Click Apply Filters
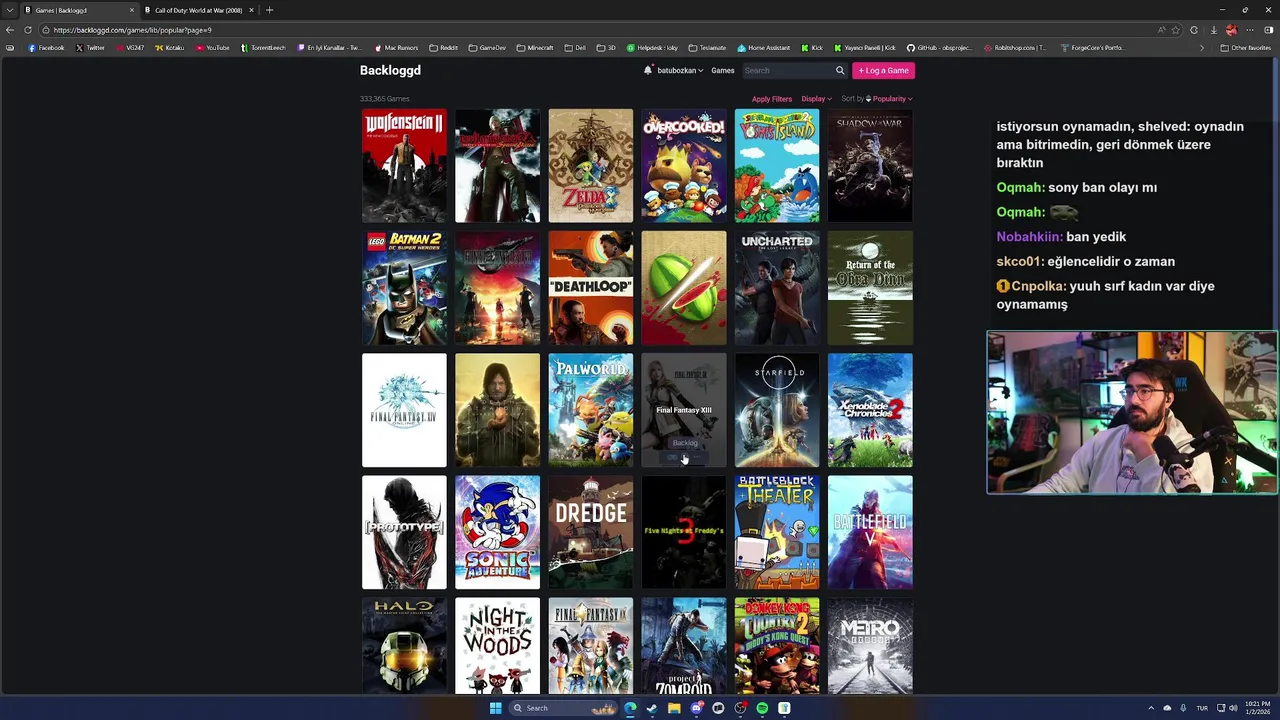 [x=772, y=99]
